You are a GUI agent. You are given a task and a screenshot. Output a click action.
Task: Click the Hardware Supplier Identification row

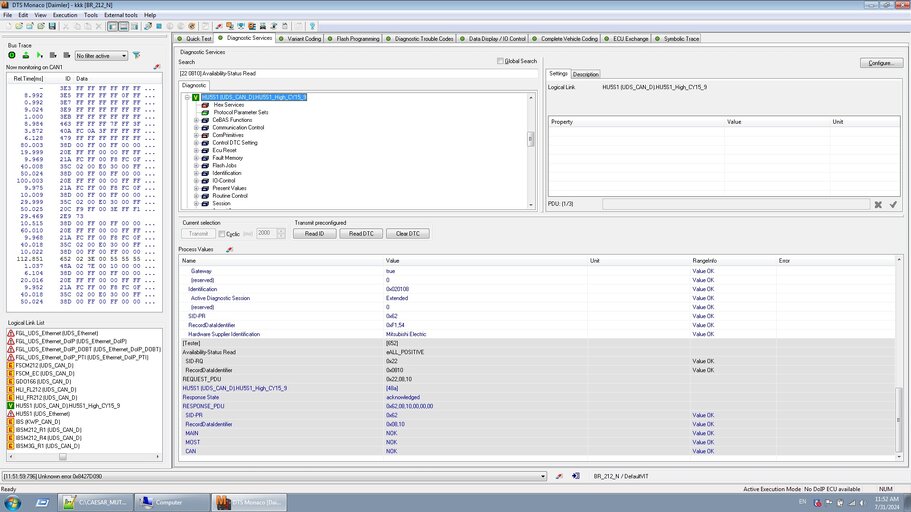(x=538, y=334)
